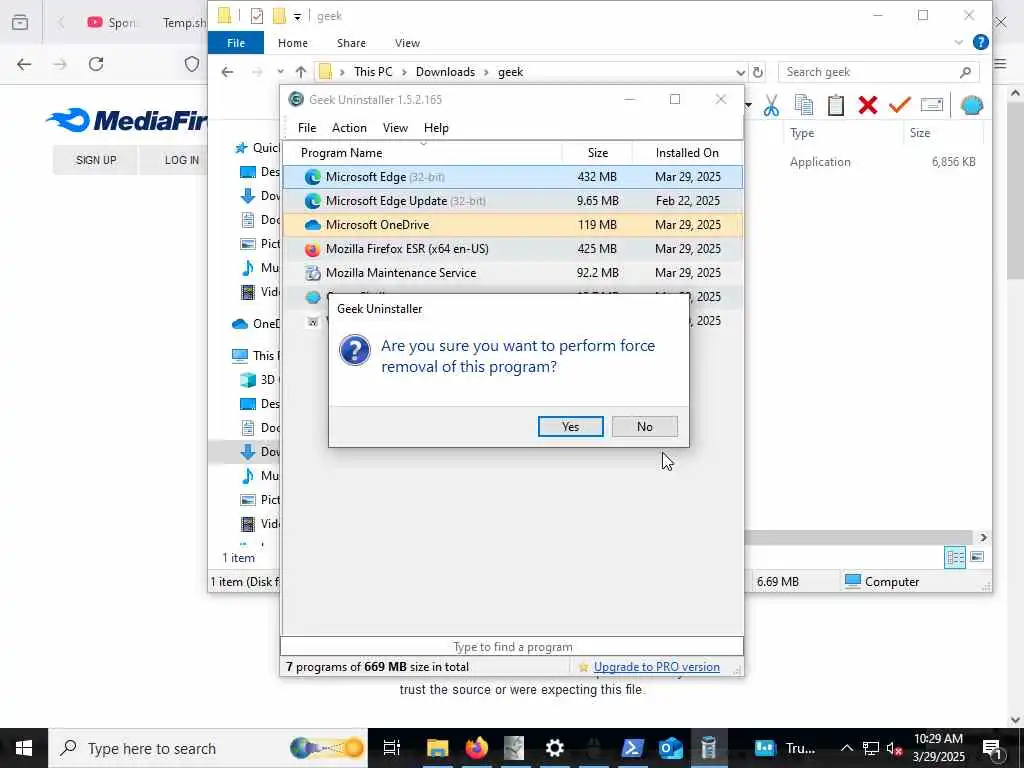Screen dimensions: 1024x768
Task: Select Microsoft Edge program row
Action: (x=512, y=177)
